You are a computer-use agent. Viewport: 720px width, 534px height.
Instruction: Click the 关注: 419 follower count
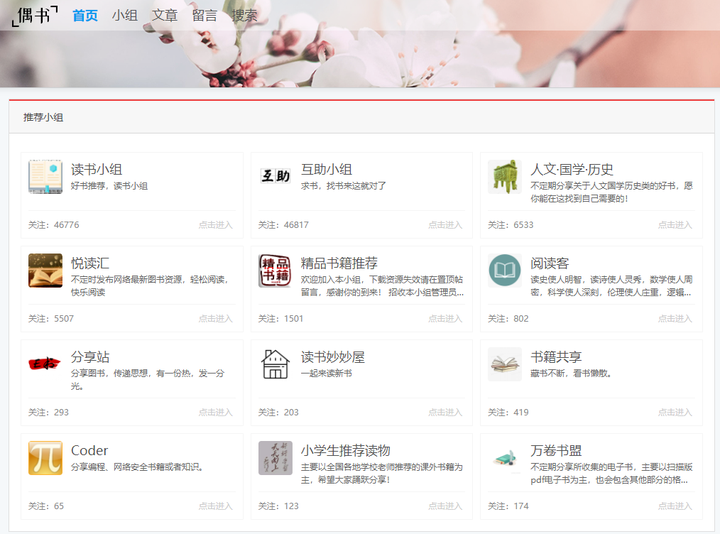point(508,412)
